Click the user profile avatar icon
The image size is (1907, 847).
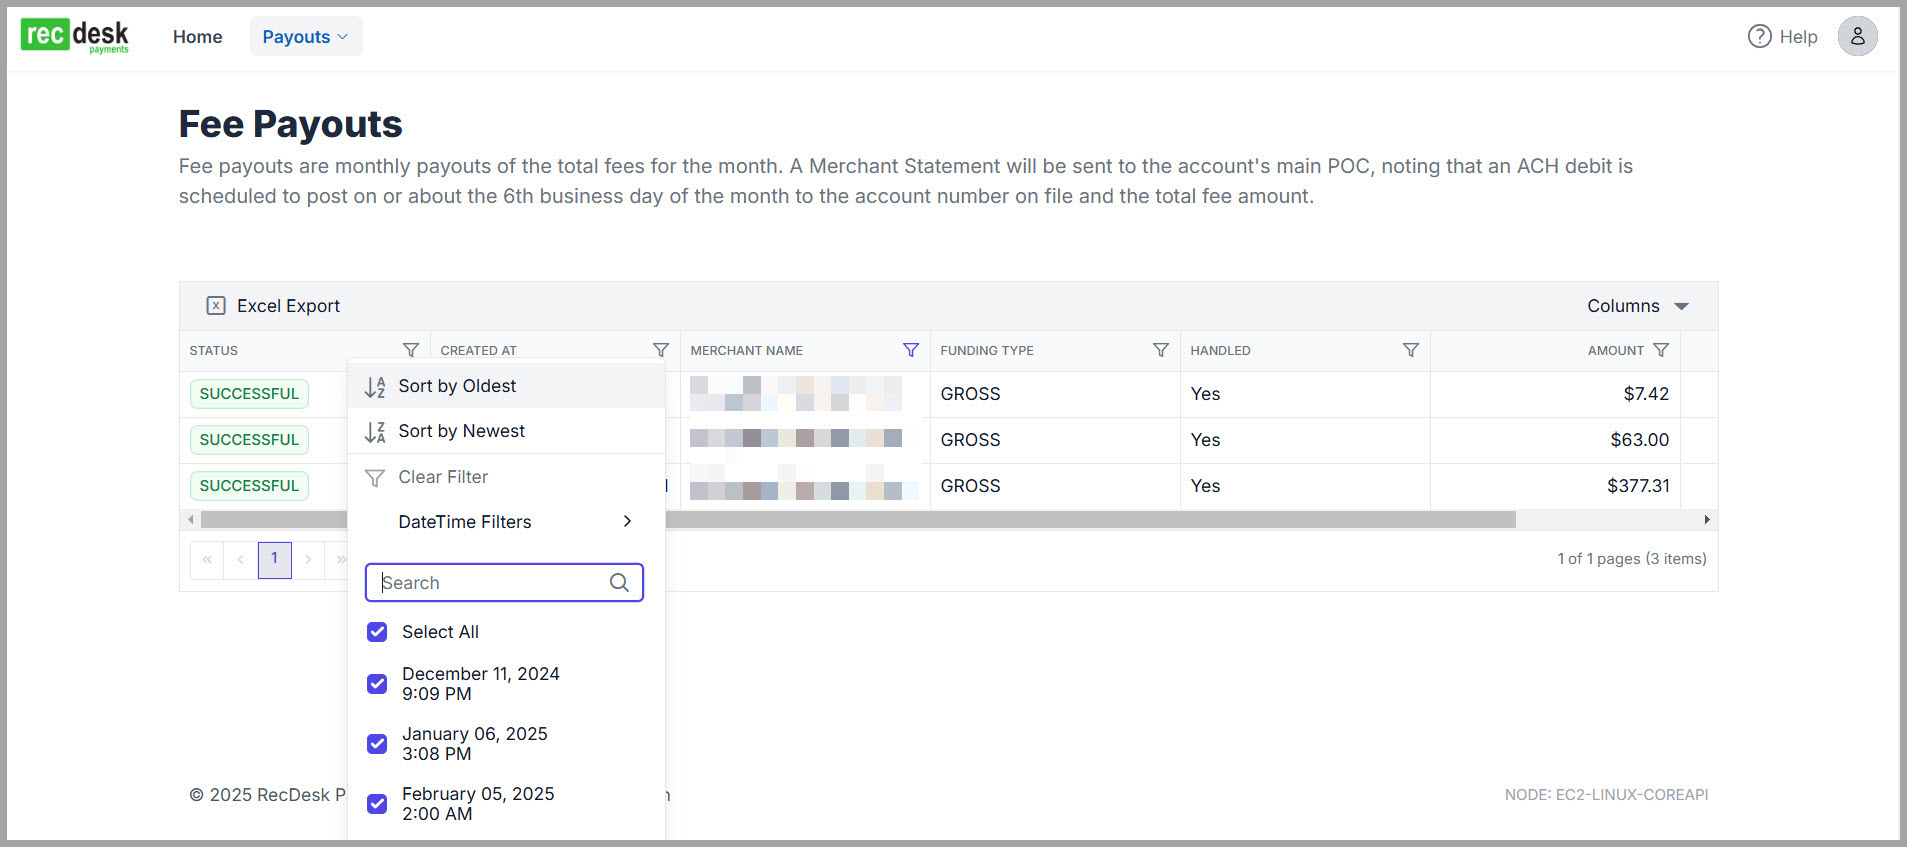pos(1857,37)
